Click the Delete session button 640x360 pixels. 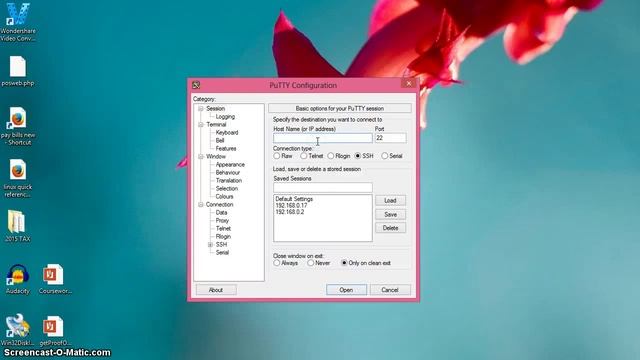click(x=390, y=228)
